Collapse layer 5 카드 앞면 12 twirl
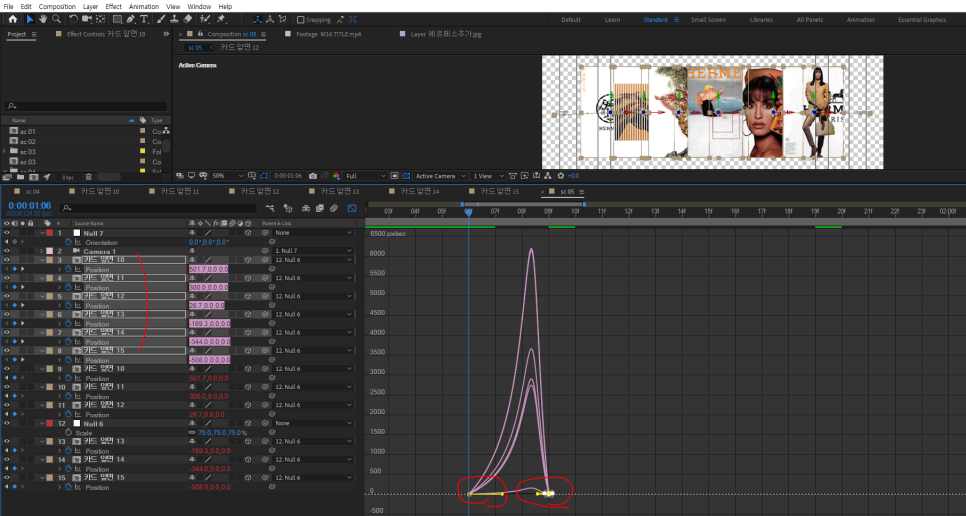Screen dimensions: 966x516 click(42, 296)
